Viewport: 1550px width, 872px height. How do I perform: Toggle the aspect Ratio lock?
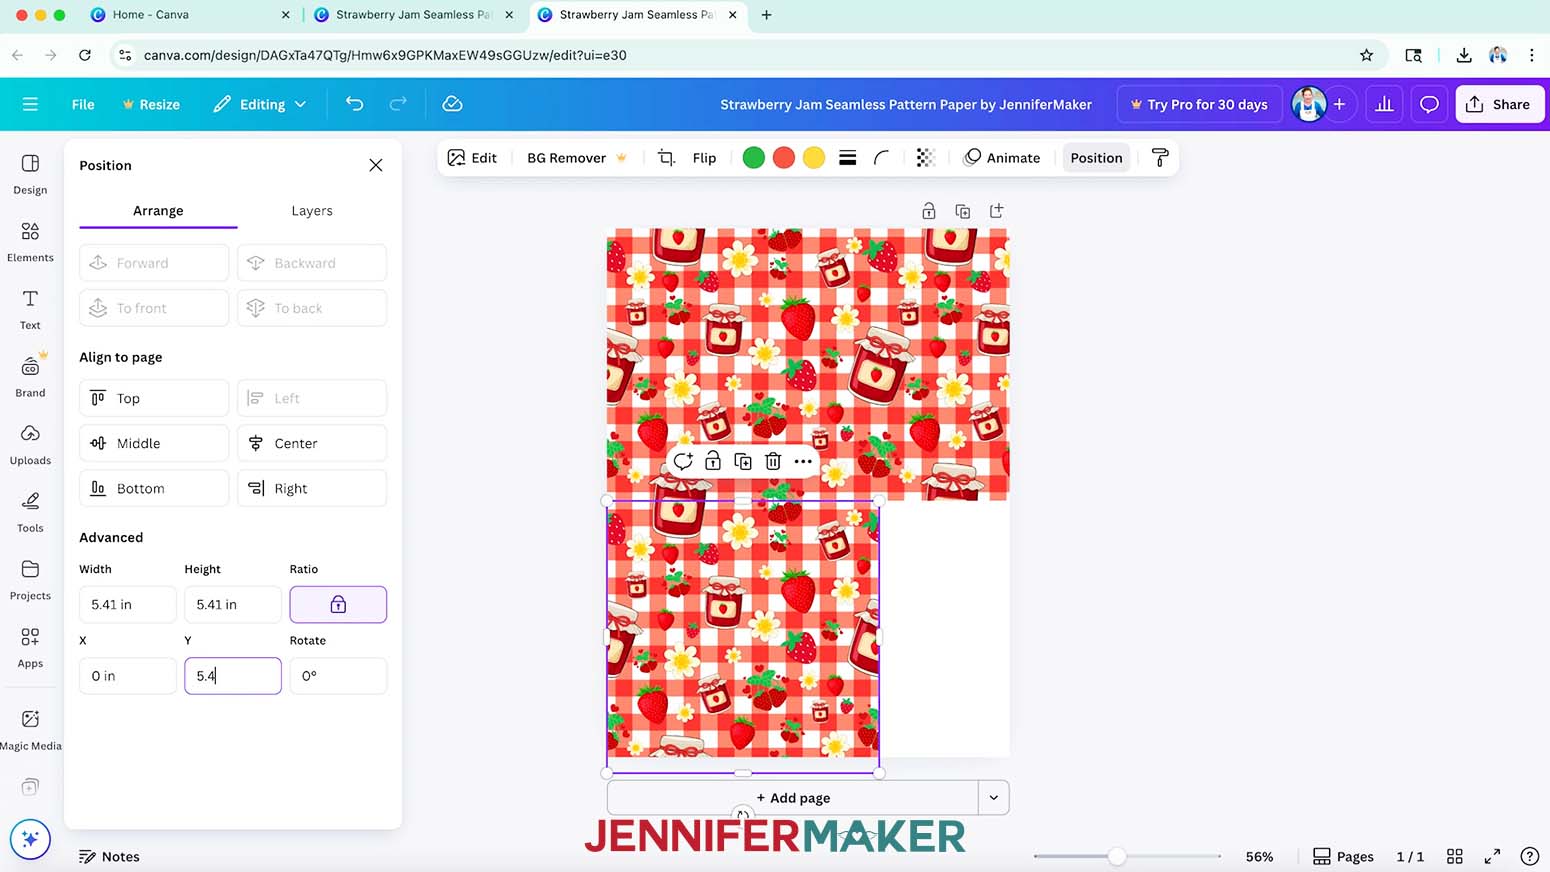pyautogui.click(x=338, y=604)
